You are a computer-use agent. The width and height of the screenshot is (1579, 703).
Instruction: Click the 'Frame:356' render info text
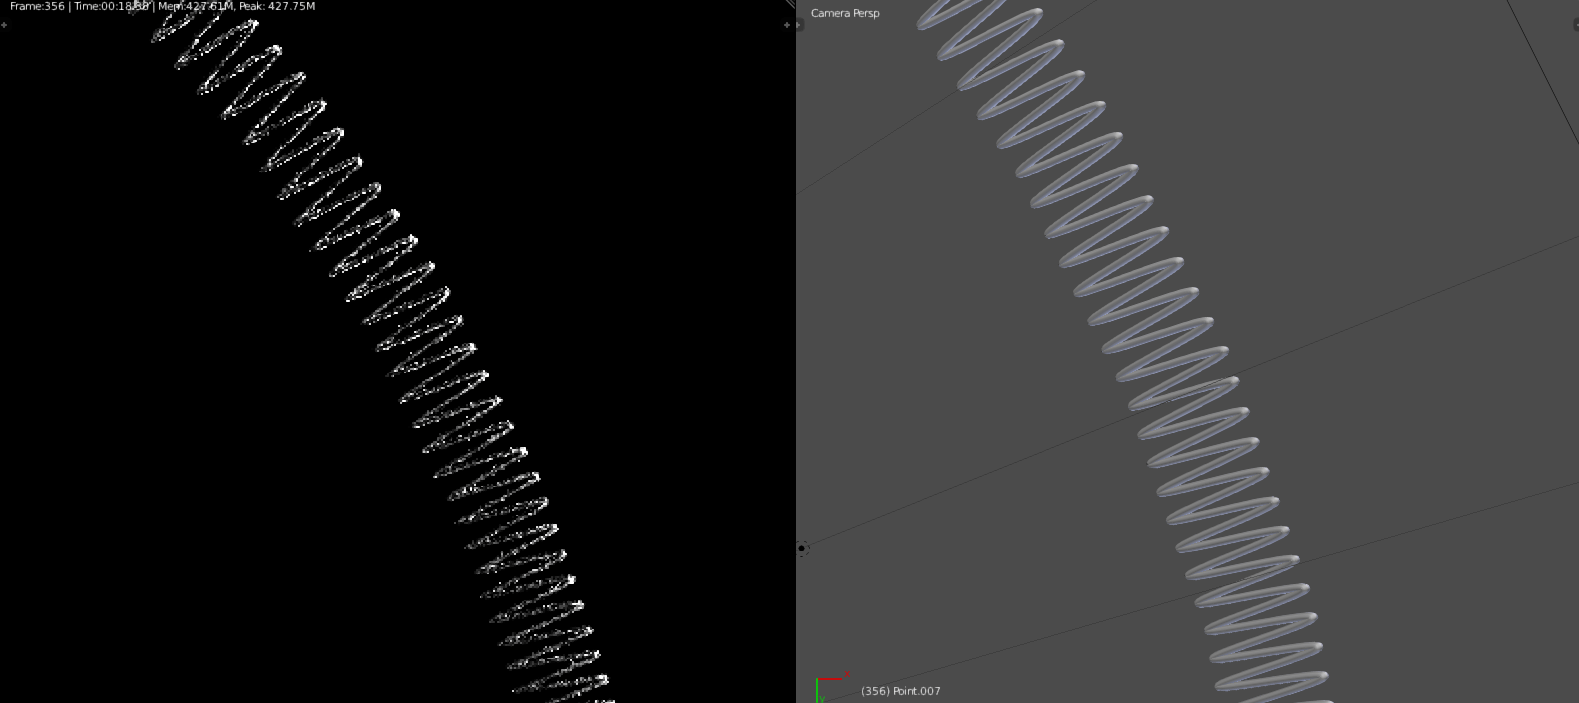(37, 6)
